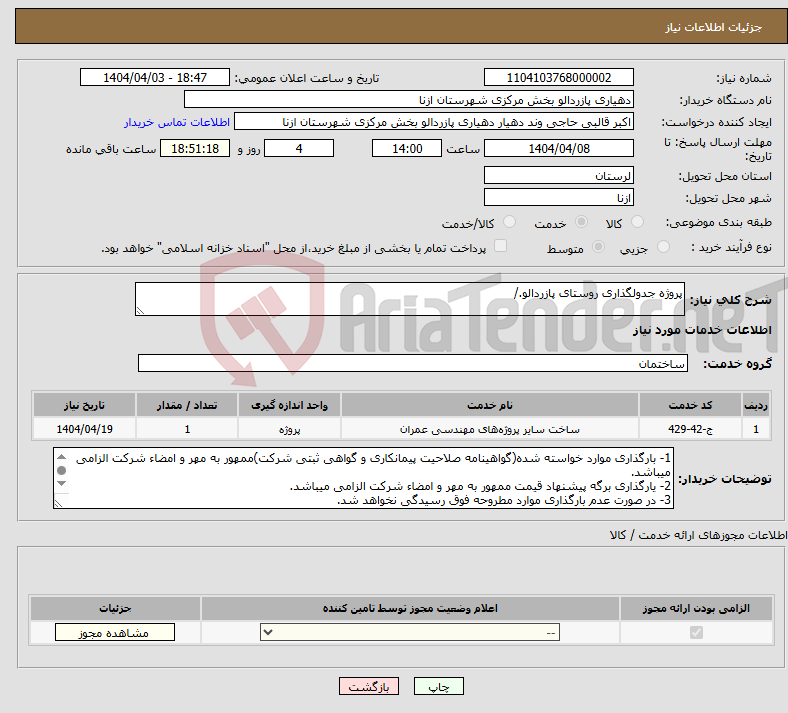
Task: Click the جزئیات column header in permits table
Action: pyautogui.click(x=115, y=608)
